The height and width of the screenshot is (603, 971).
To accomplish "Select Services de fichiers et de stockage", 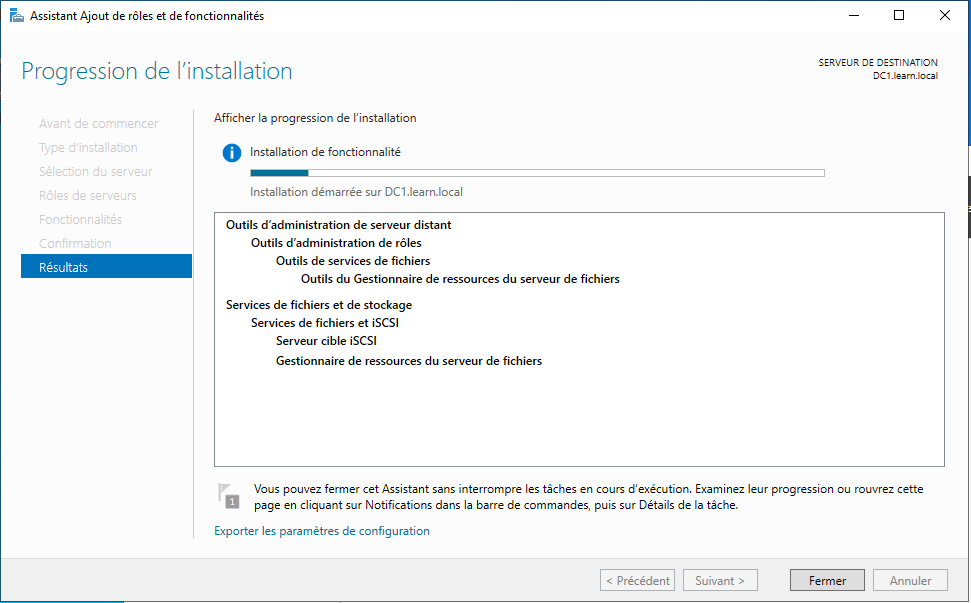I will [319, 304].
